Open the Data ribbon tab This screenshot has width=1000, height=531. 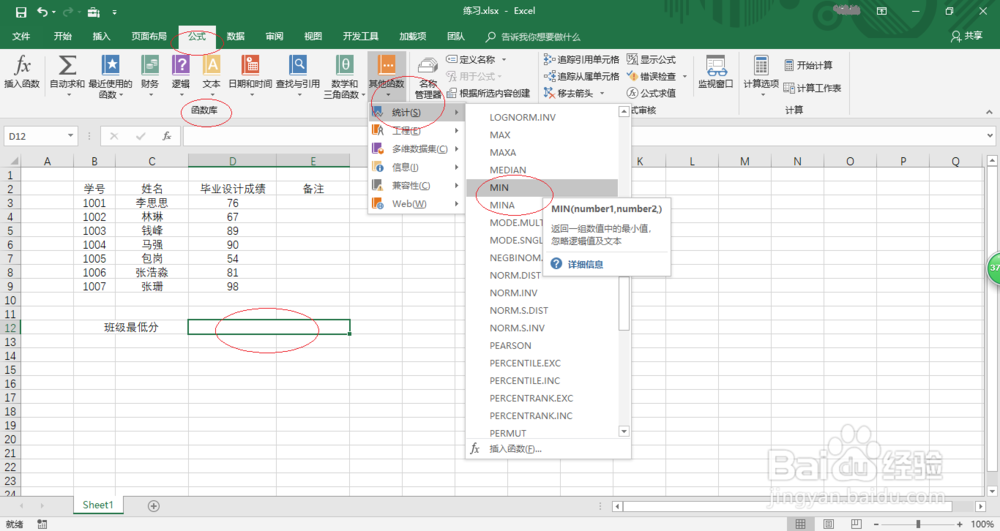click(x=235, y=36)
